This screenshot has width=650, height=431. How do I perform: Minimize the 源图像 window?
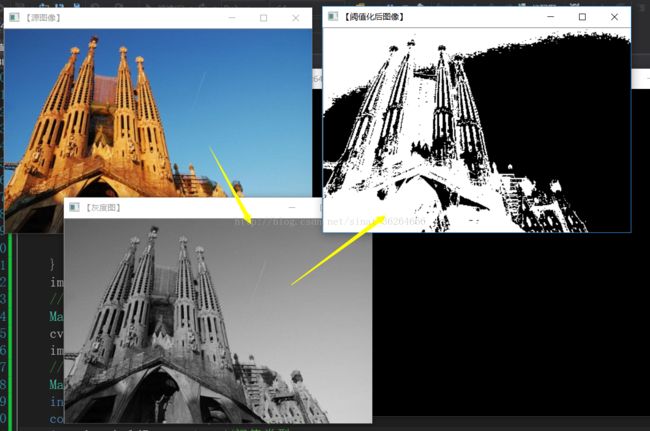point(232,18)
